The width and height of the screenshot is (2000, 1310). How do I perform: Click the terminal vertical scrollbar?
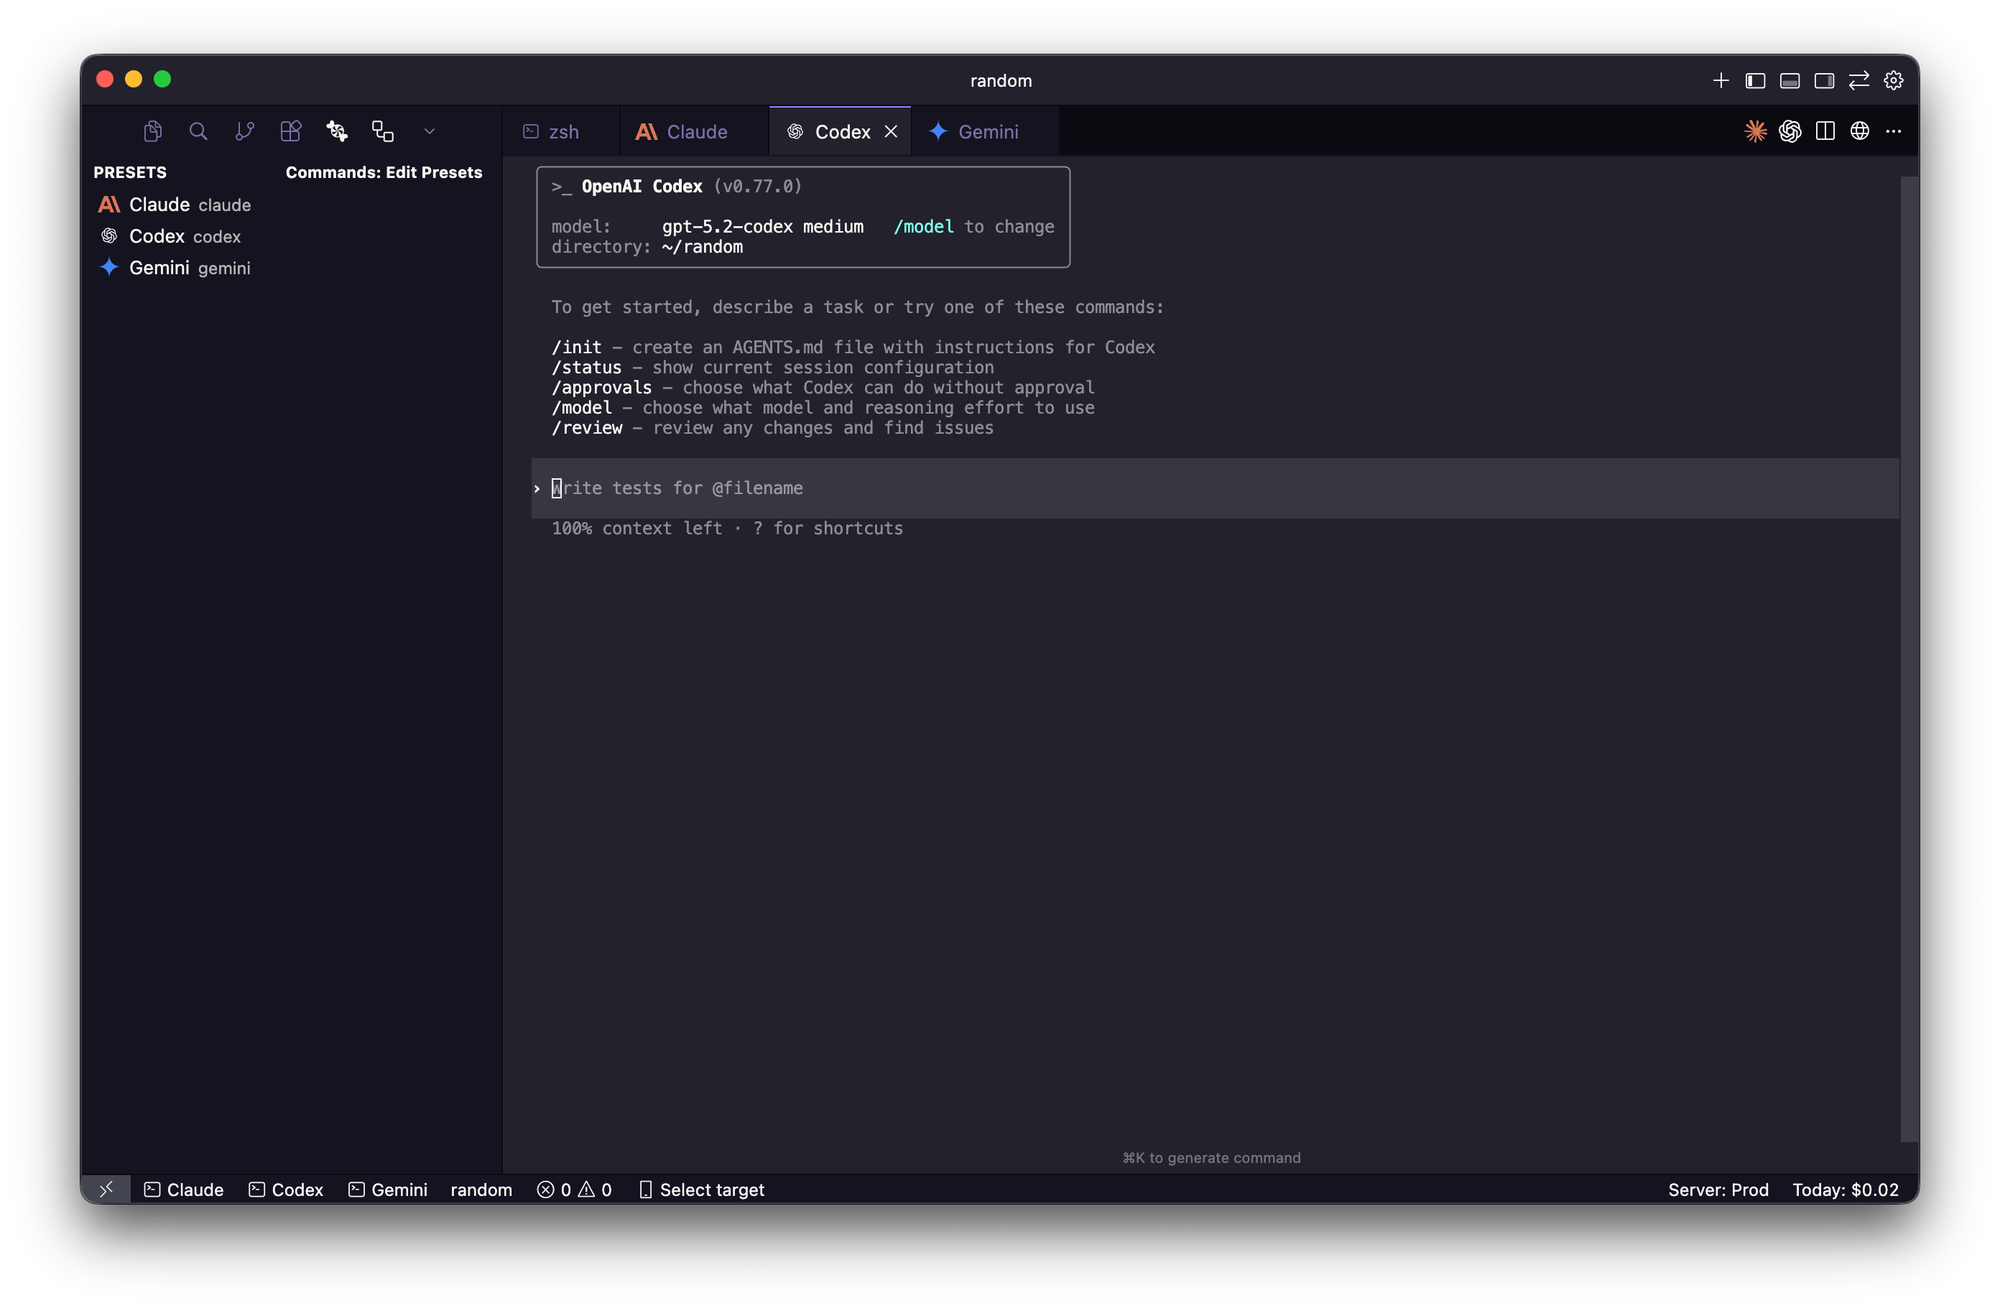click(x=1909, y=658)
